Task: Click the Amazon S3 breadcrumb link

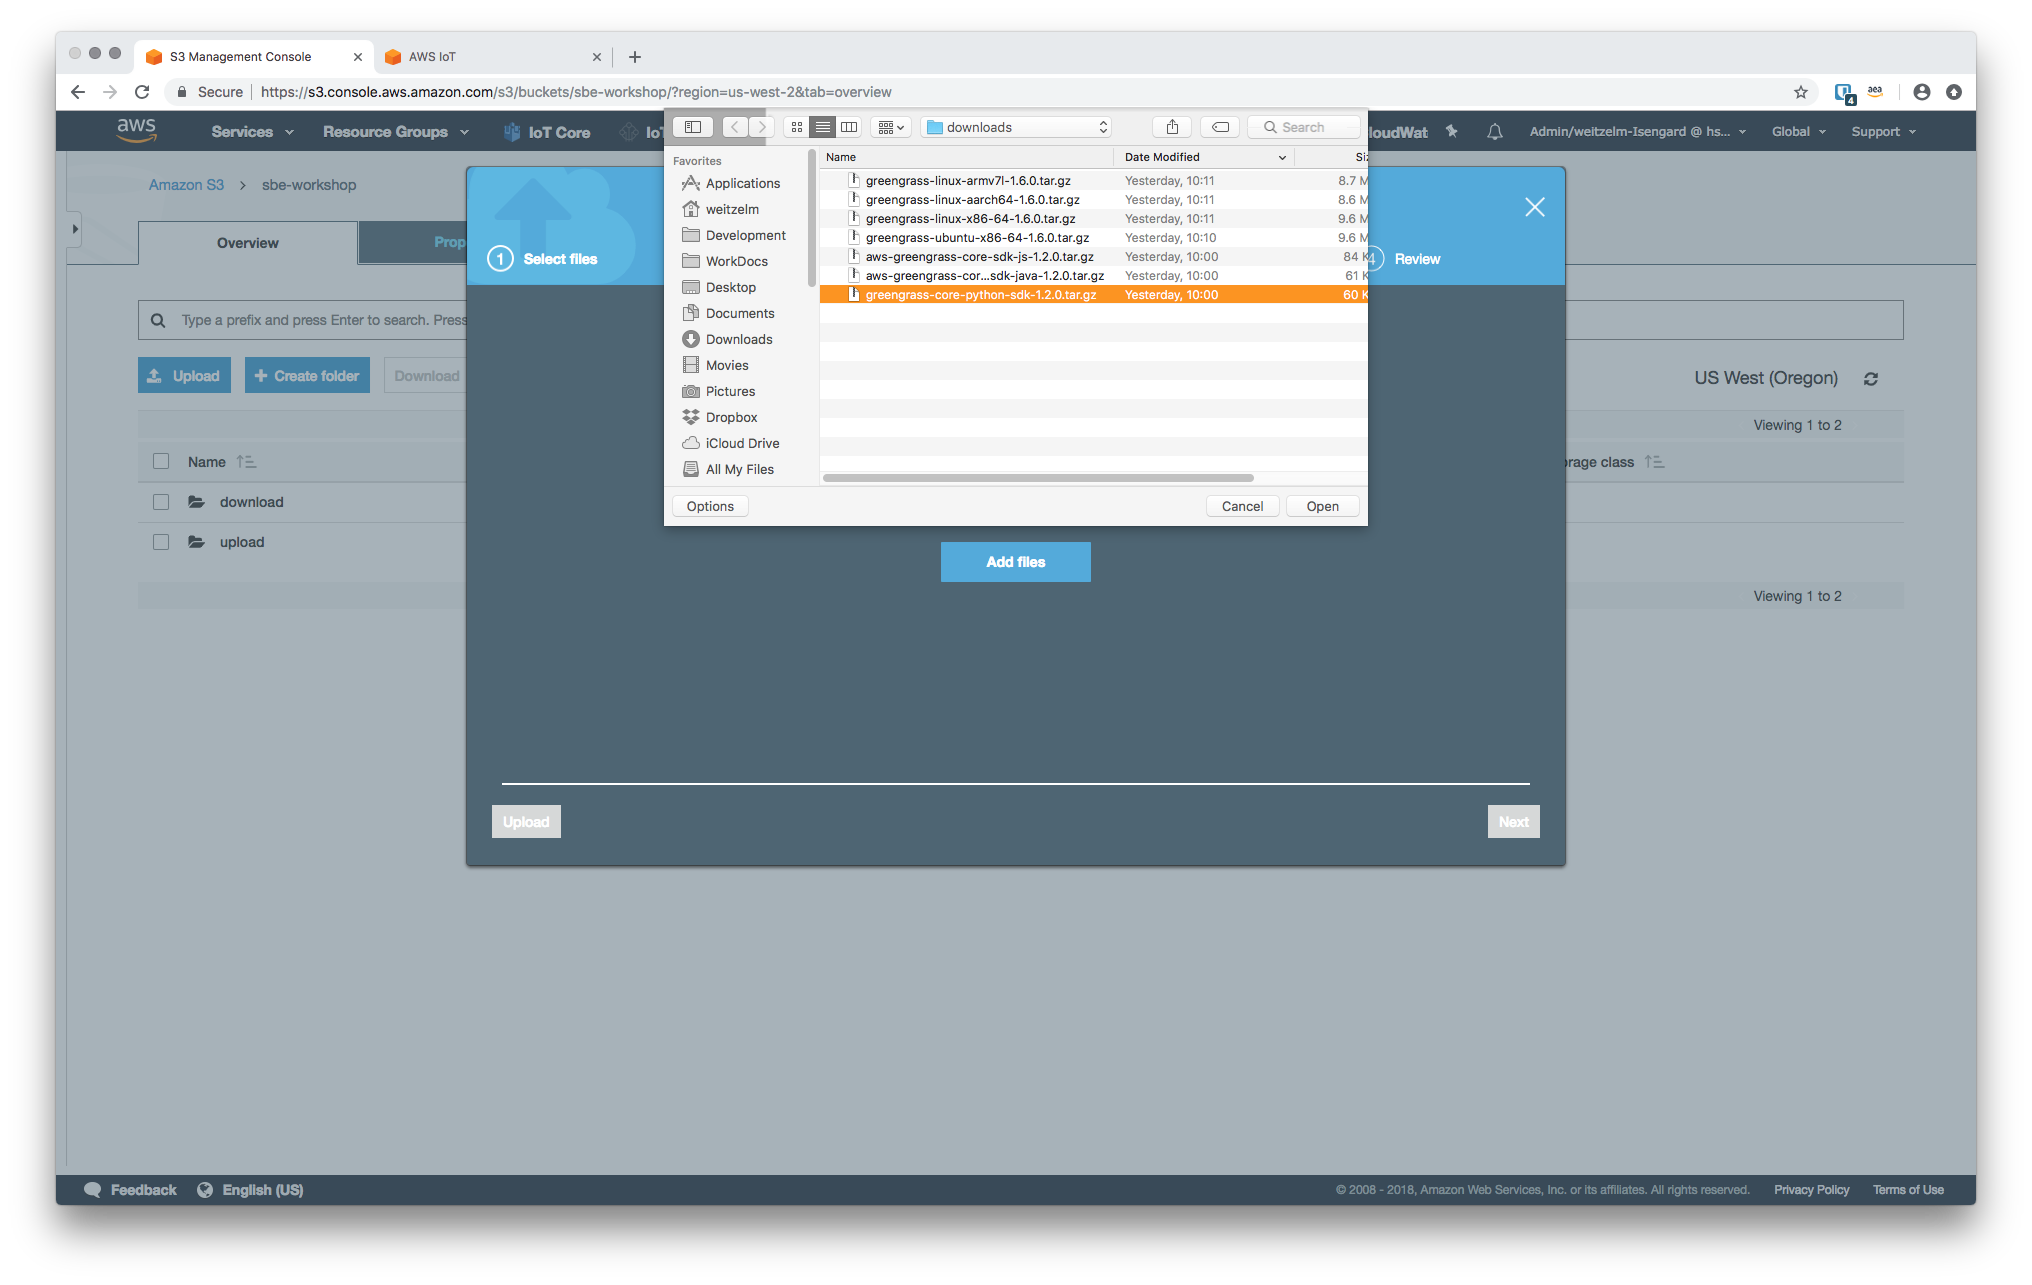Action: click(186, 185)
